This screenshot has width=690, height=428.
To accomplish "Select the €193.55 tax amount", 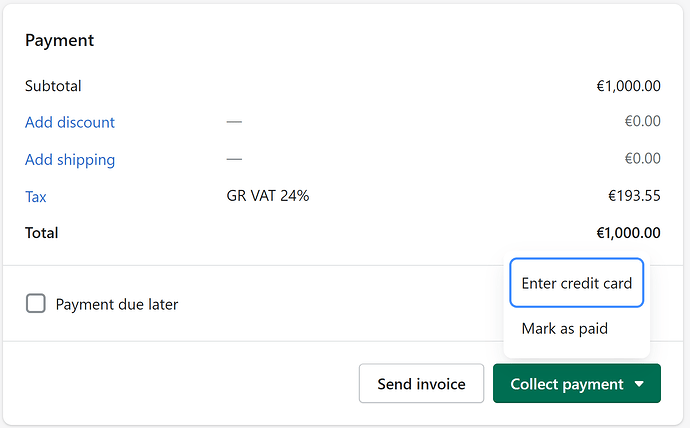I will (634, 196).
